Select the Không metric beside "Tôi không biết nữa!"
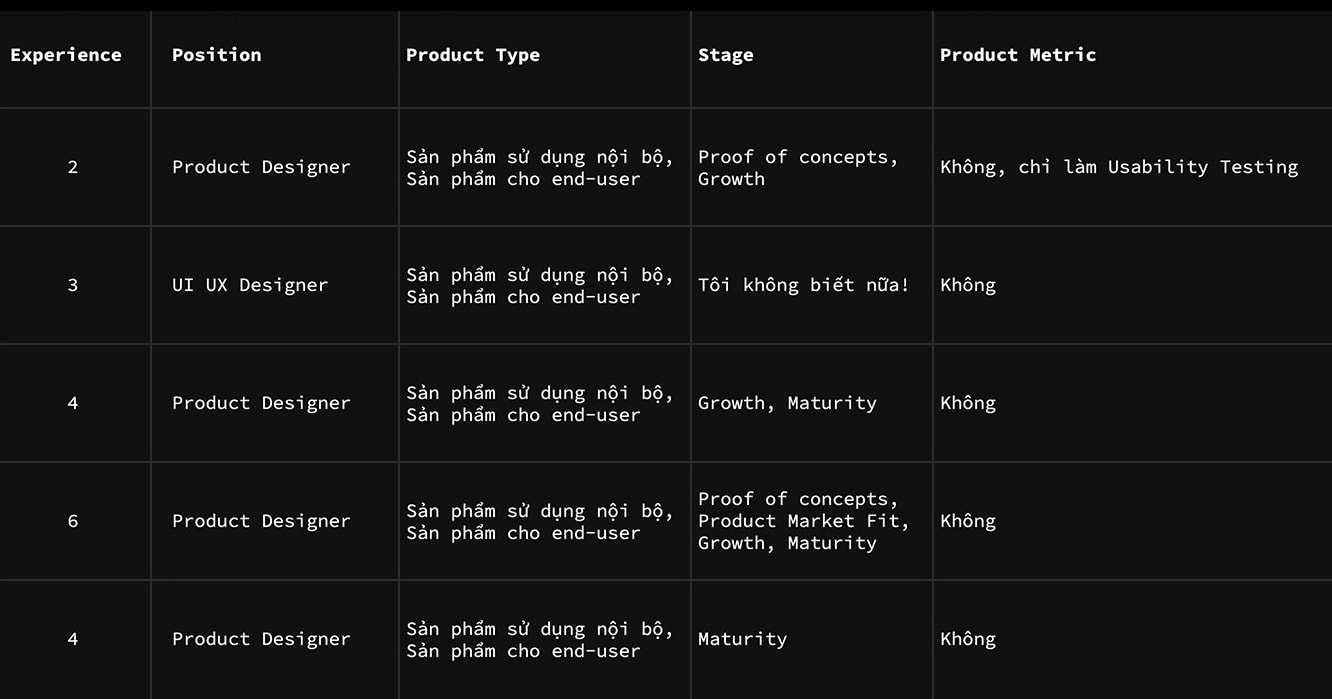 (x=967, y=285)
